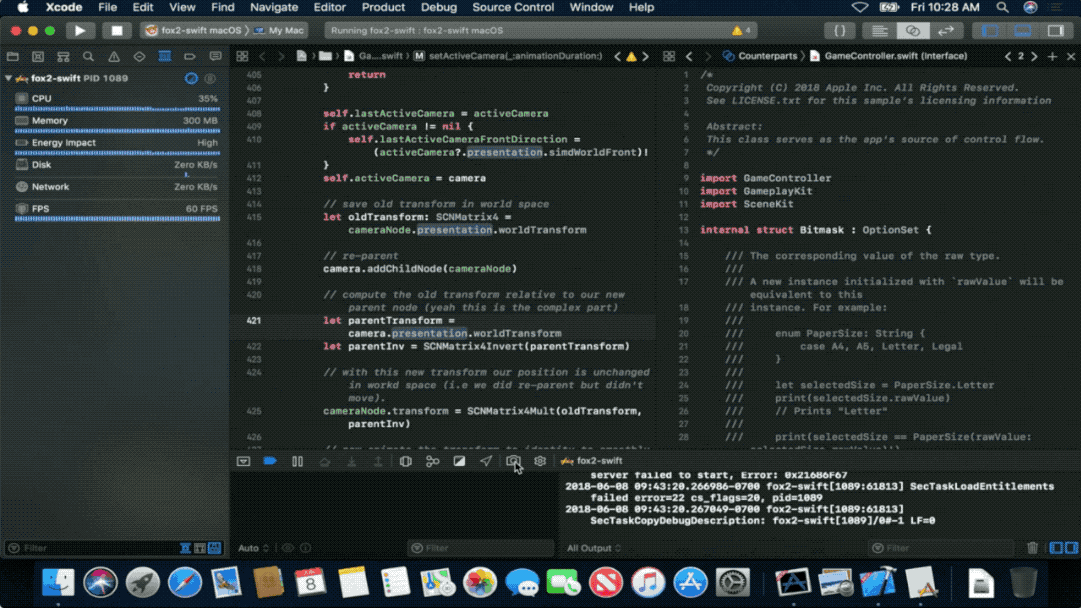Open GameController.swift (Interface) jump bar item

(888, 56)
